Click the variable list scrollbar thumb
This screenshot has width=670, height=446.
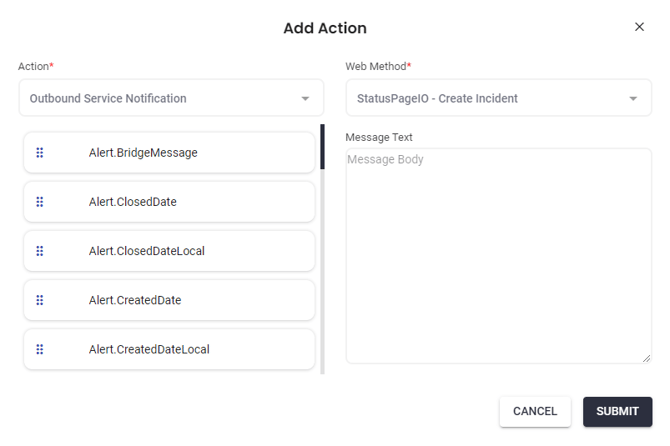pos(322,146)
